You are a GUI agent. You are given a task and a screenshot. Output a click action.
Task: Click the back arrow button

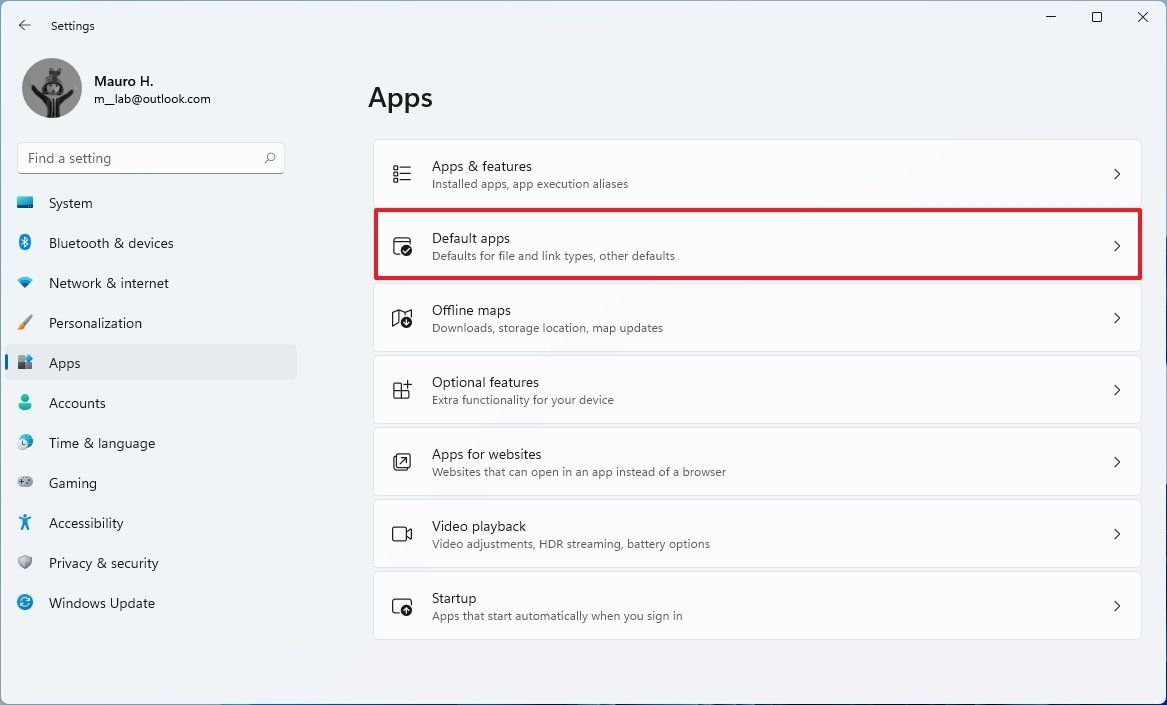(24, 25)
